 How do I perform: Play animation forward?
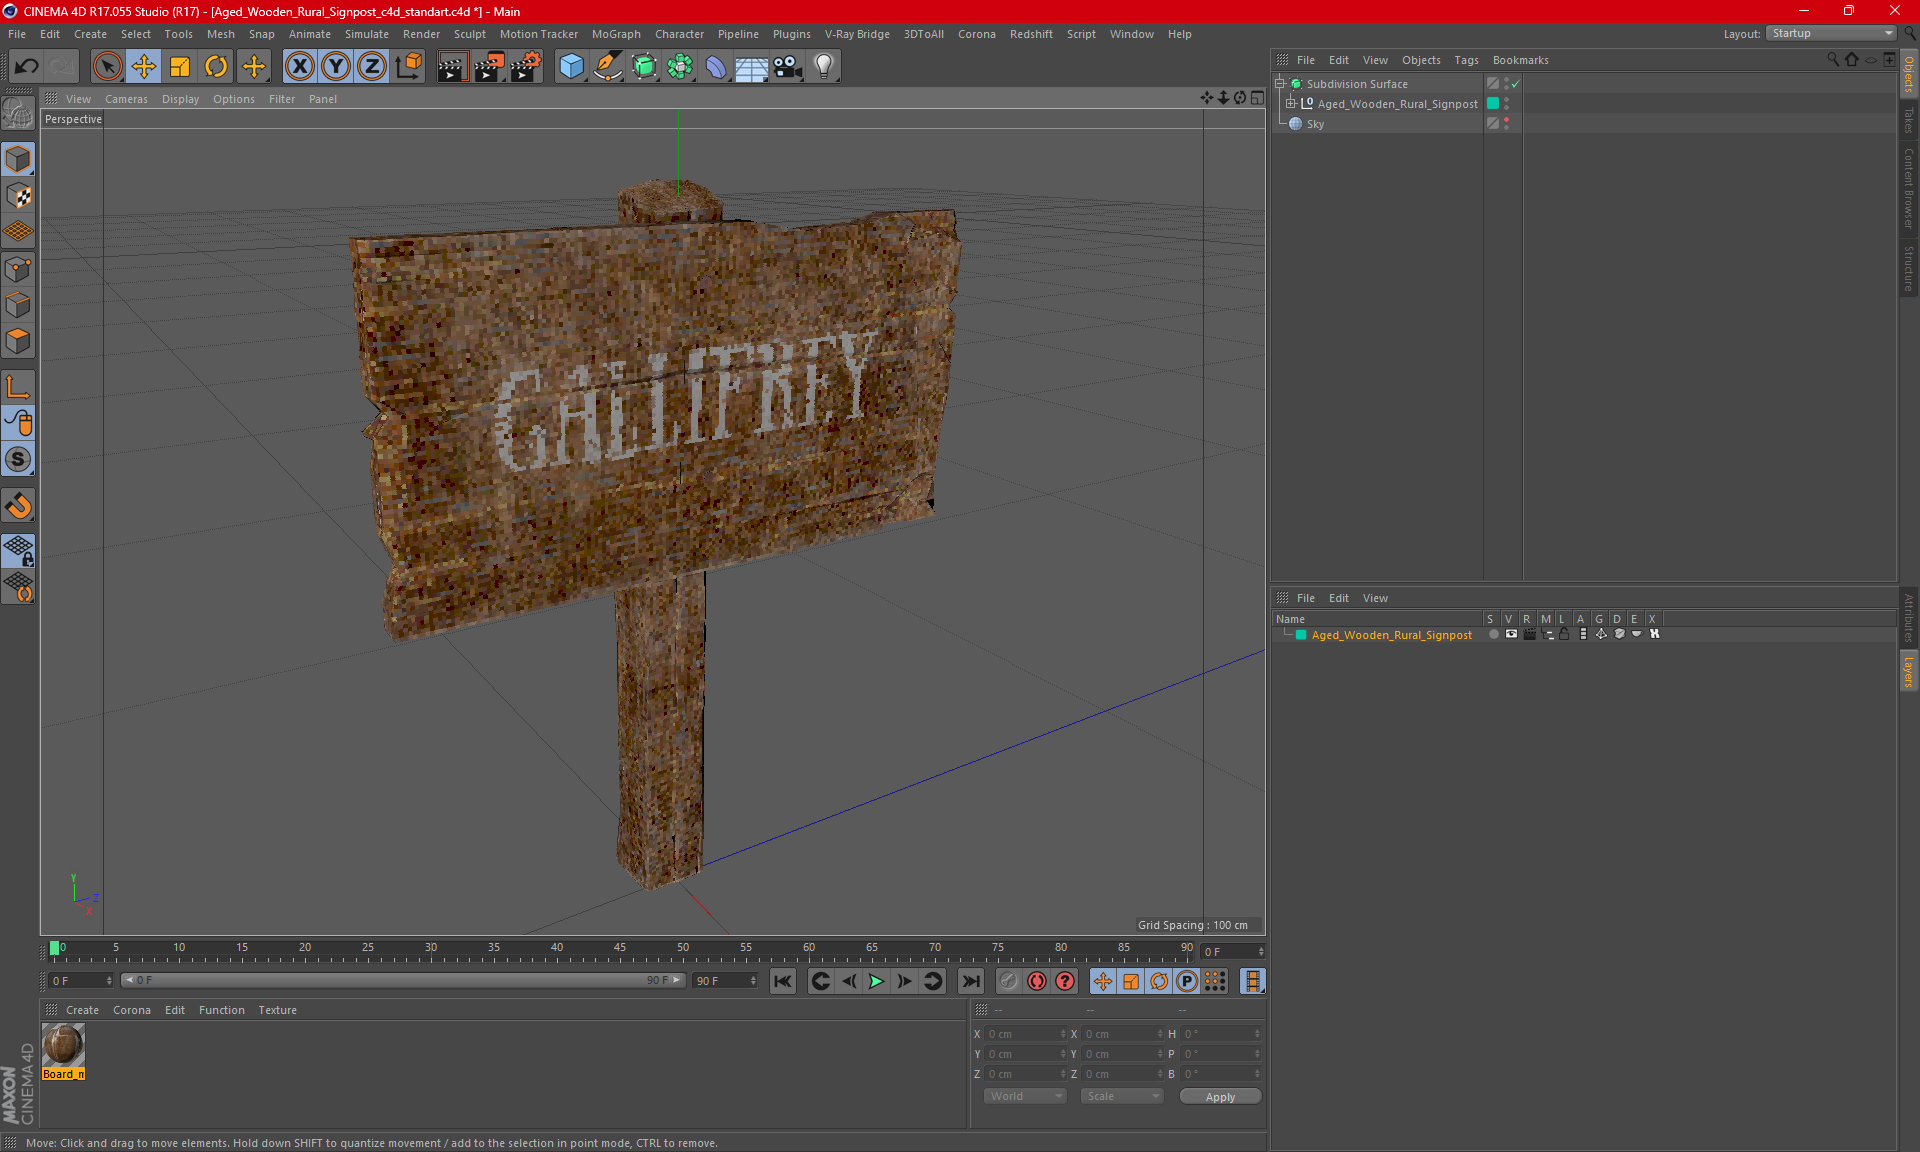click(x=876, y=981)
